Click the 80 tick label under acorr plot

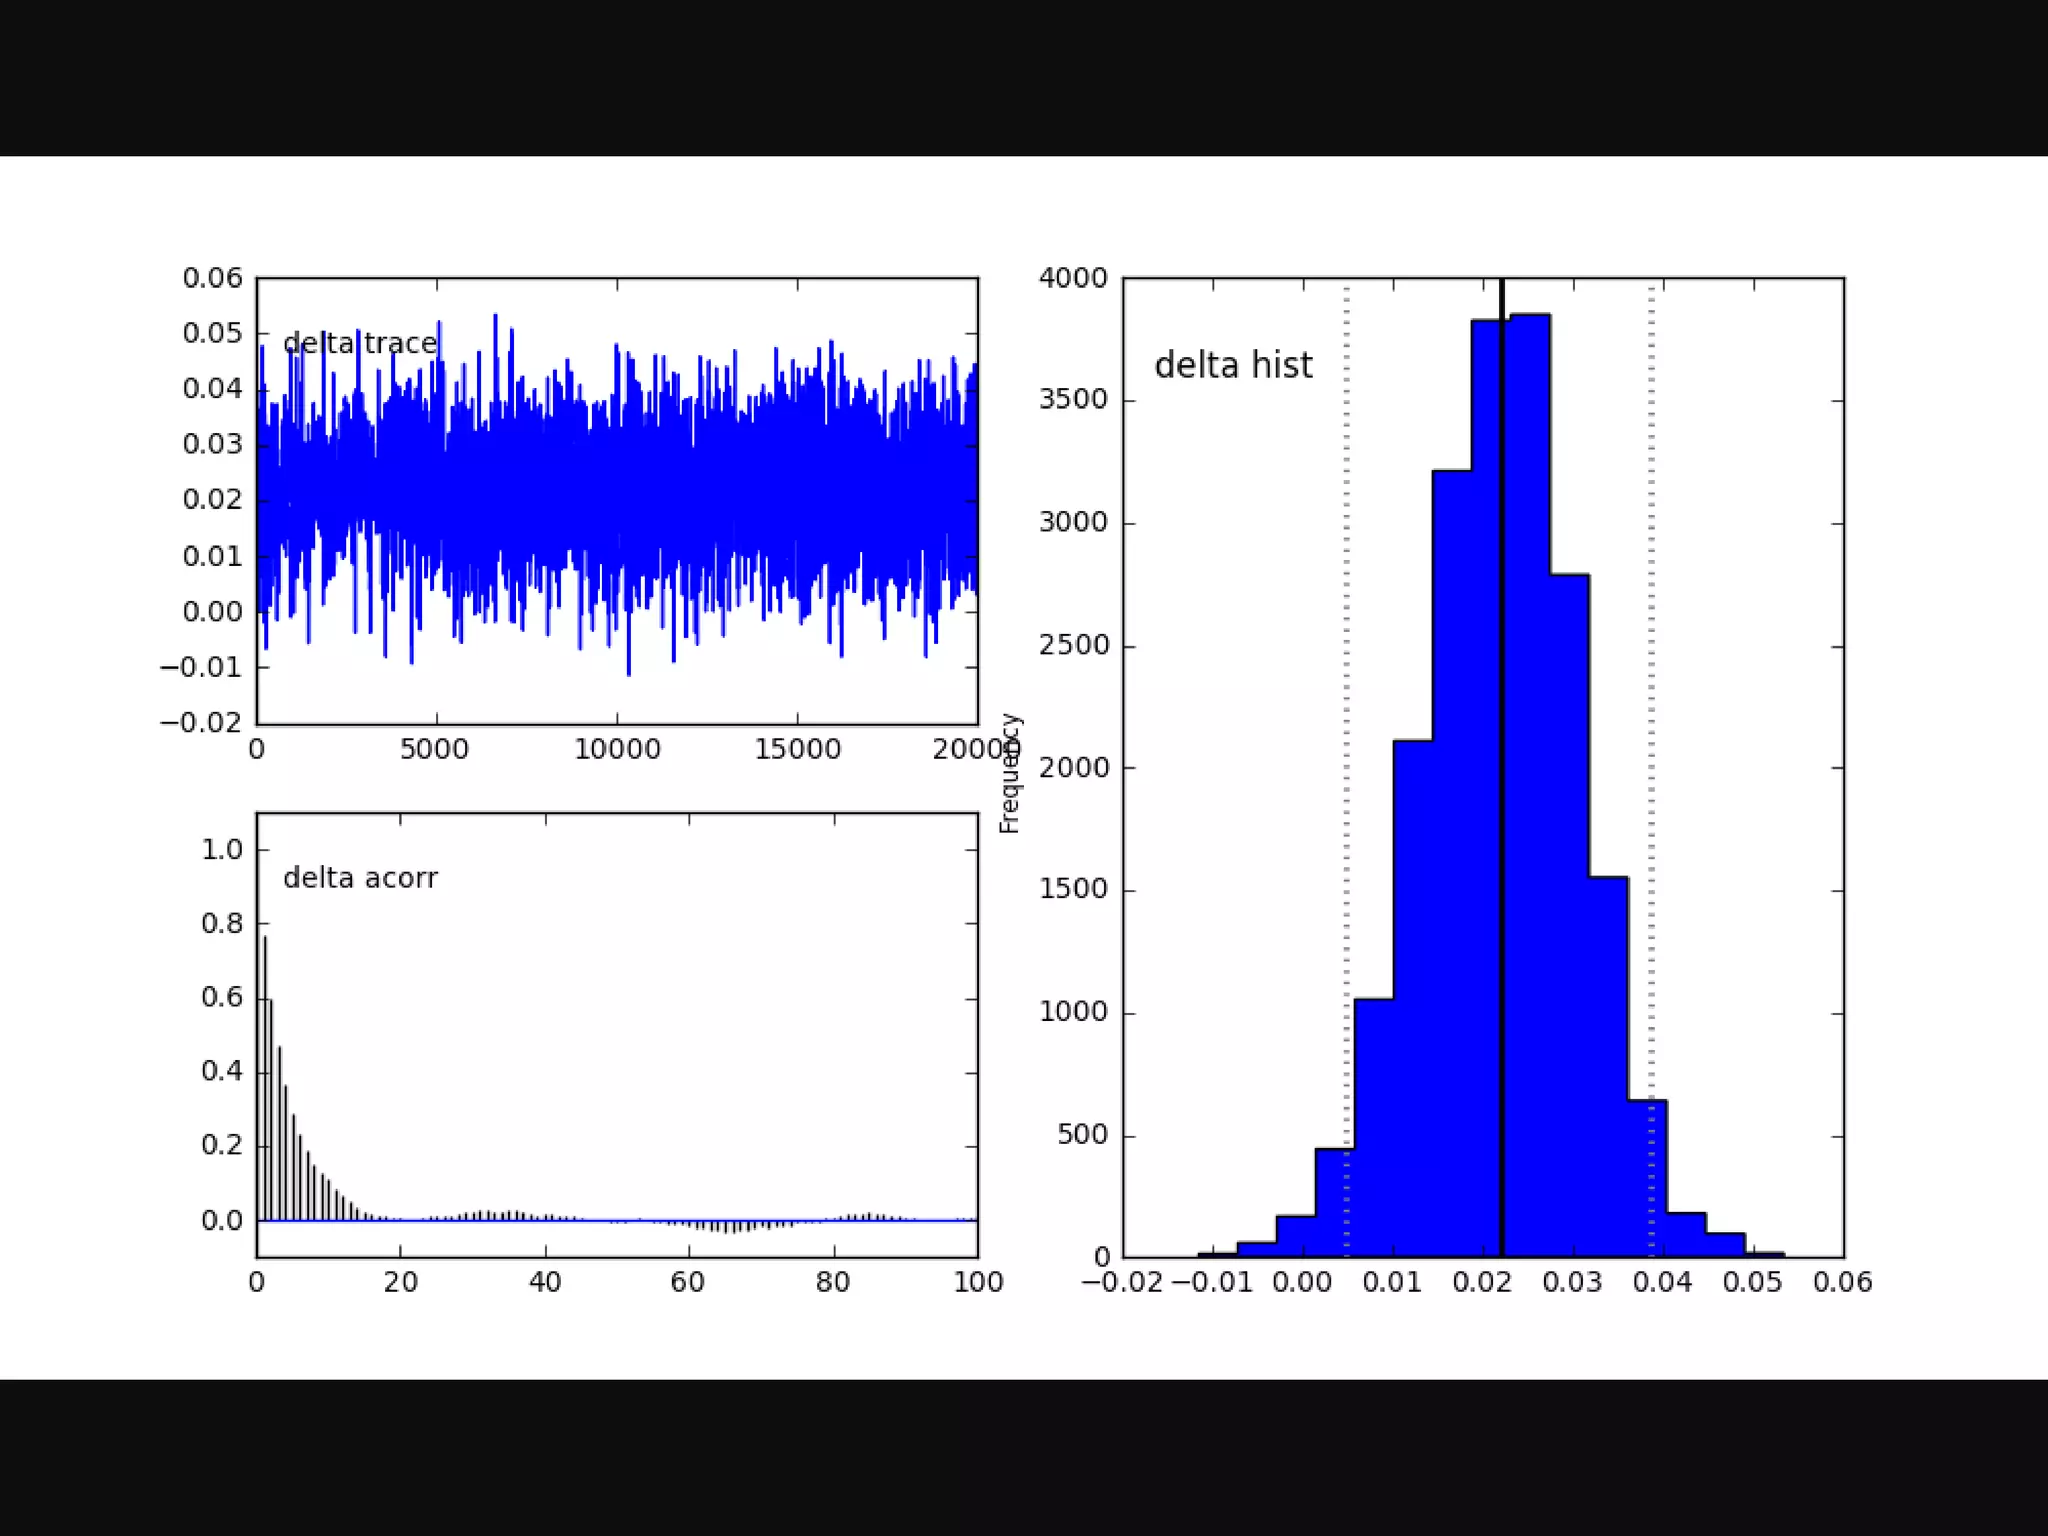[x=833, y=1282]
